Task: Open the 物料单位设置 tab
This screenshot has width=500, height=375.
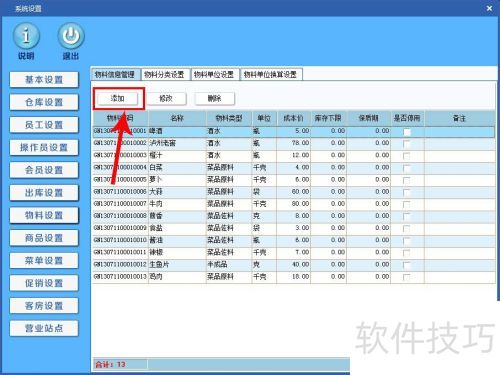Action: (x=214, y=74)
